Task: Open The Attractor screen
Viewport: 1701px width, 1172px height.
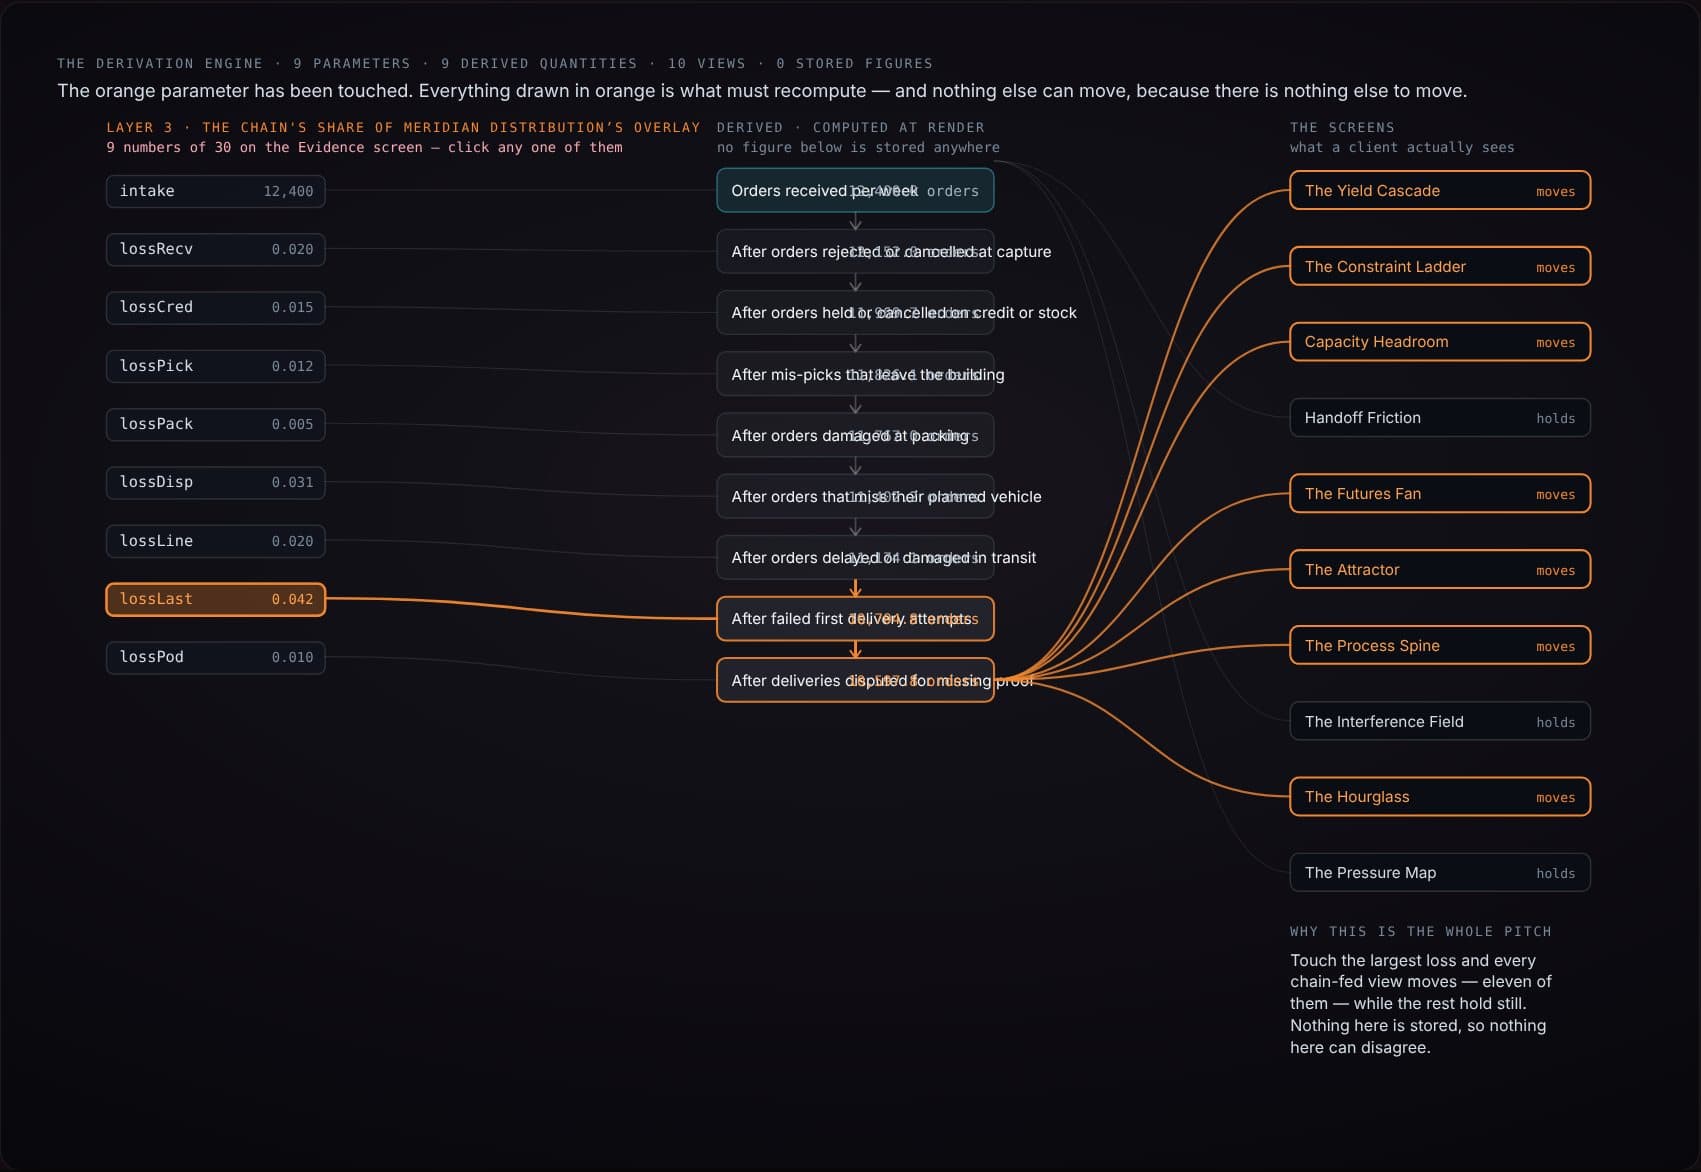Action: click(x=1440, y=570)
